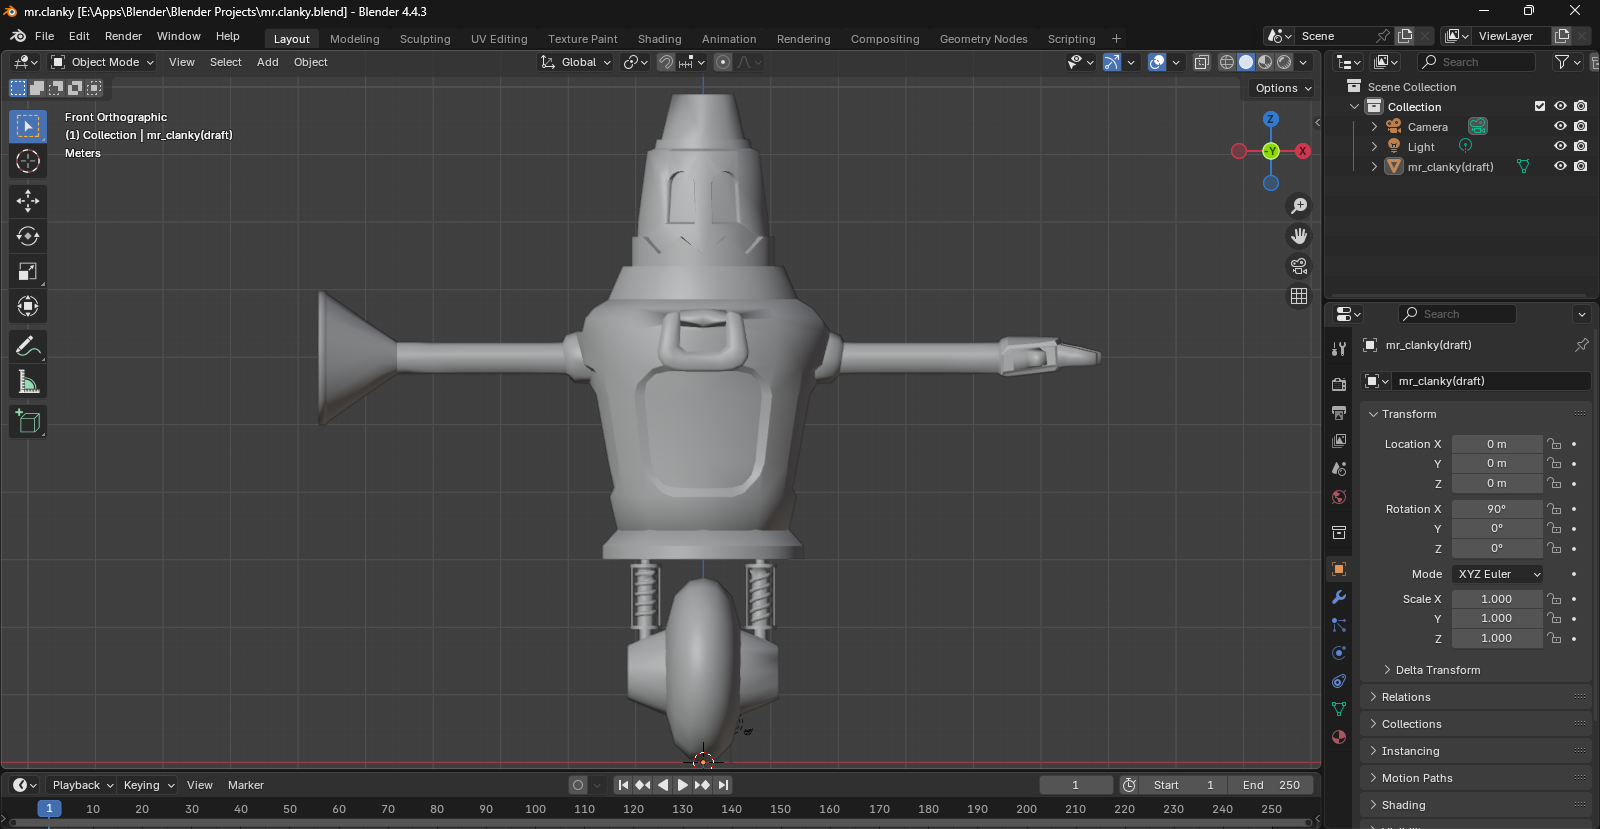Open the Object Mode dropdown

(x=103, y=62)
